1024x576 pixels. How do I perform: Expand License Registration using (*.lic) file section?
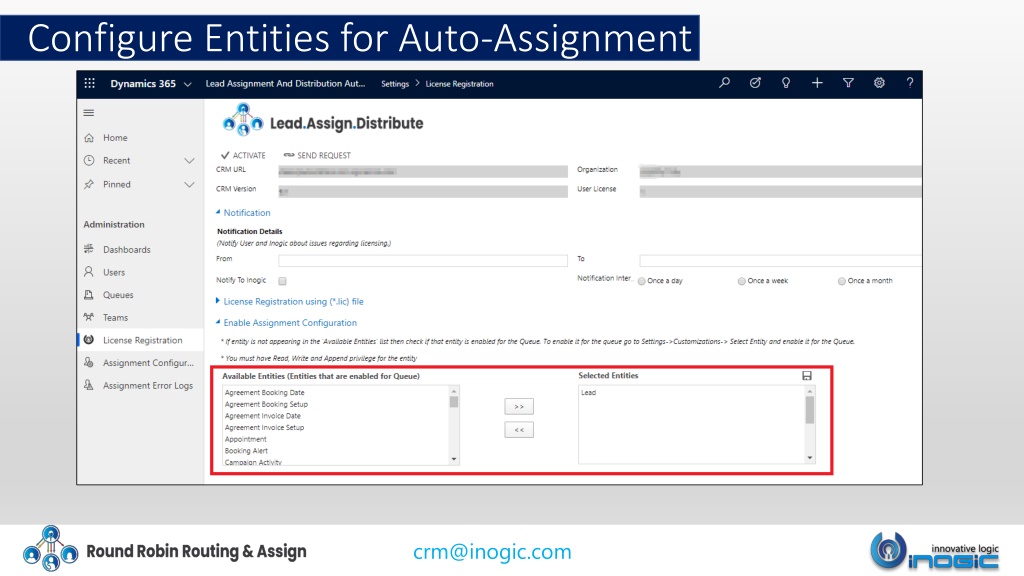289,302
